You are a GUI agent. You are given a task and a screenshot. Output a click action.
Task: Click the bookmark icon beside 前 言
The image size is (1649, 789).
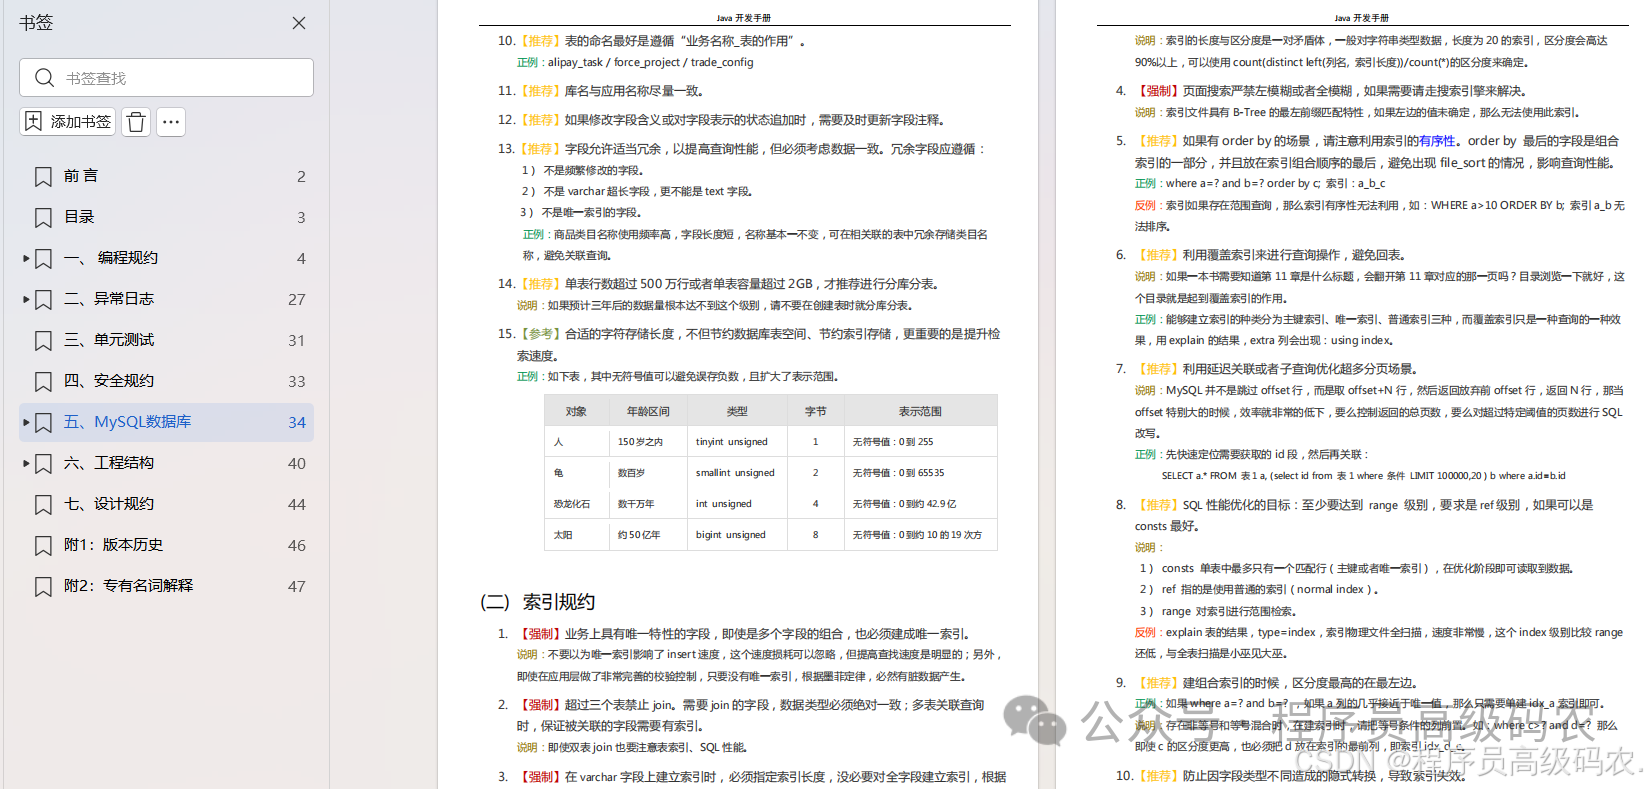click(x=43, y=177)
